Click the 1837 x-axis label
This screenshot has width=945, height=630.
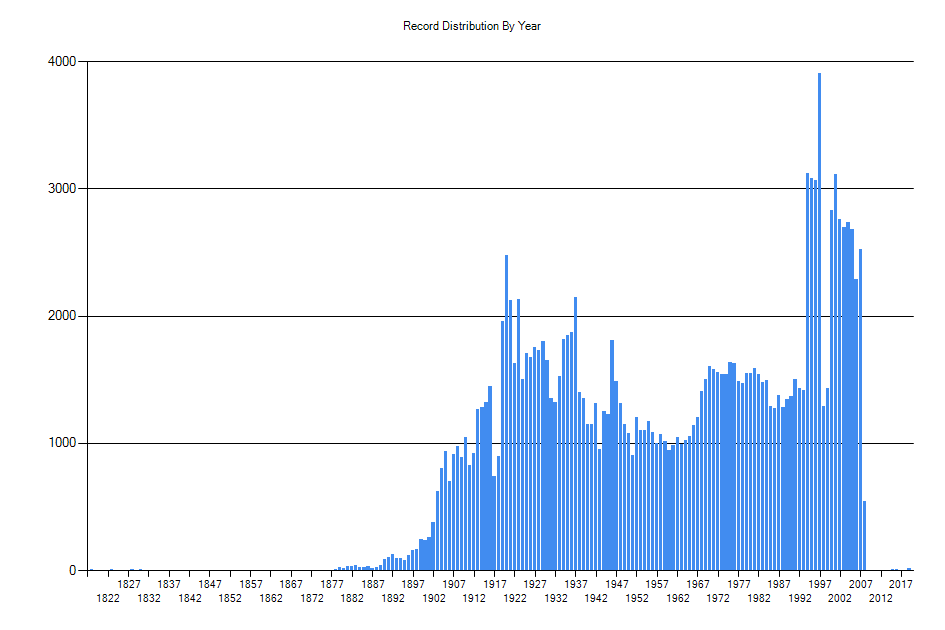(x=169, y=584)
